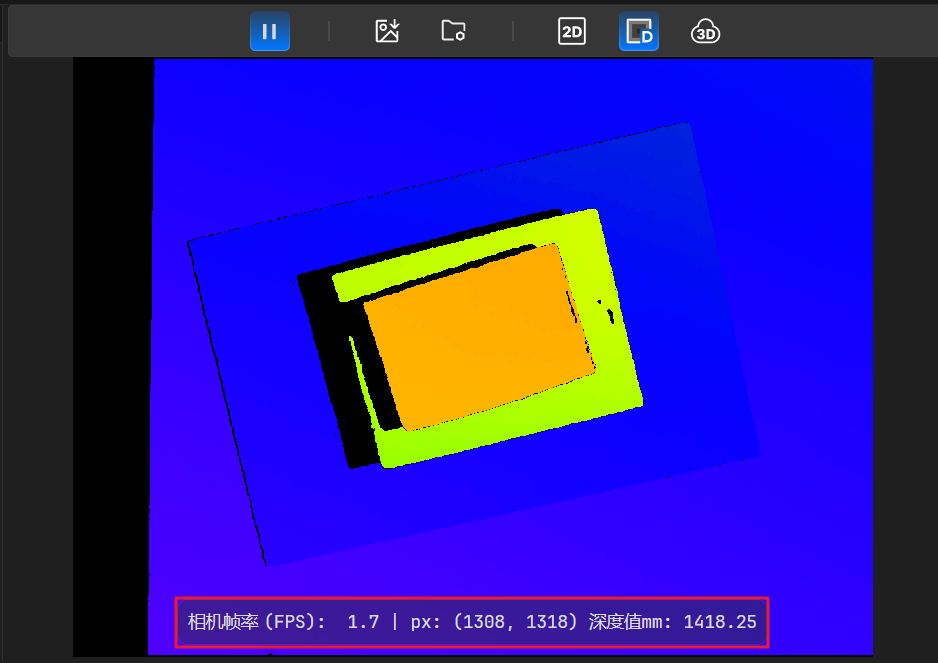The height and width of the screenshot is (663, 938).
Task: Click the purple background below the platform
Action: pyautogui.click(x=500, y=560)
